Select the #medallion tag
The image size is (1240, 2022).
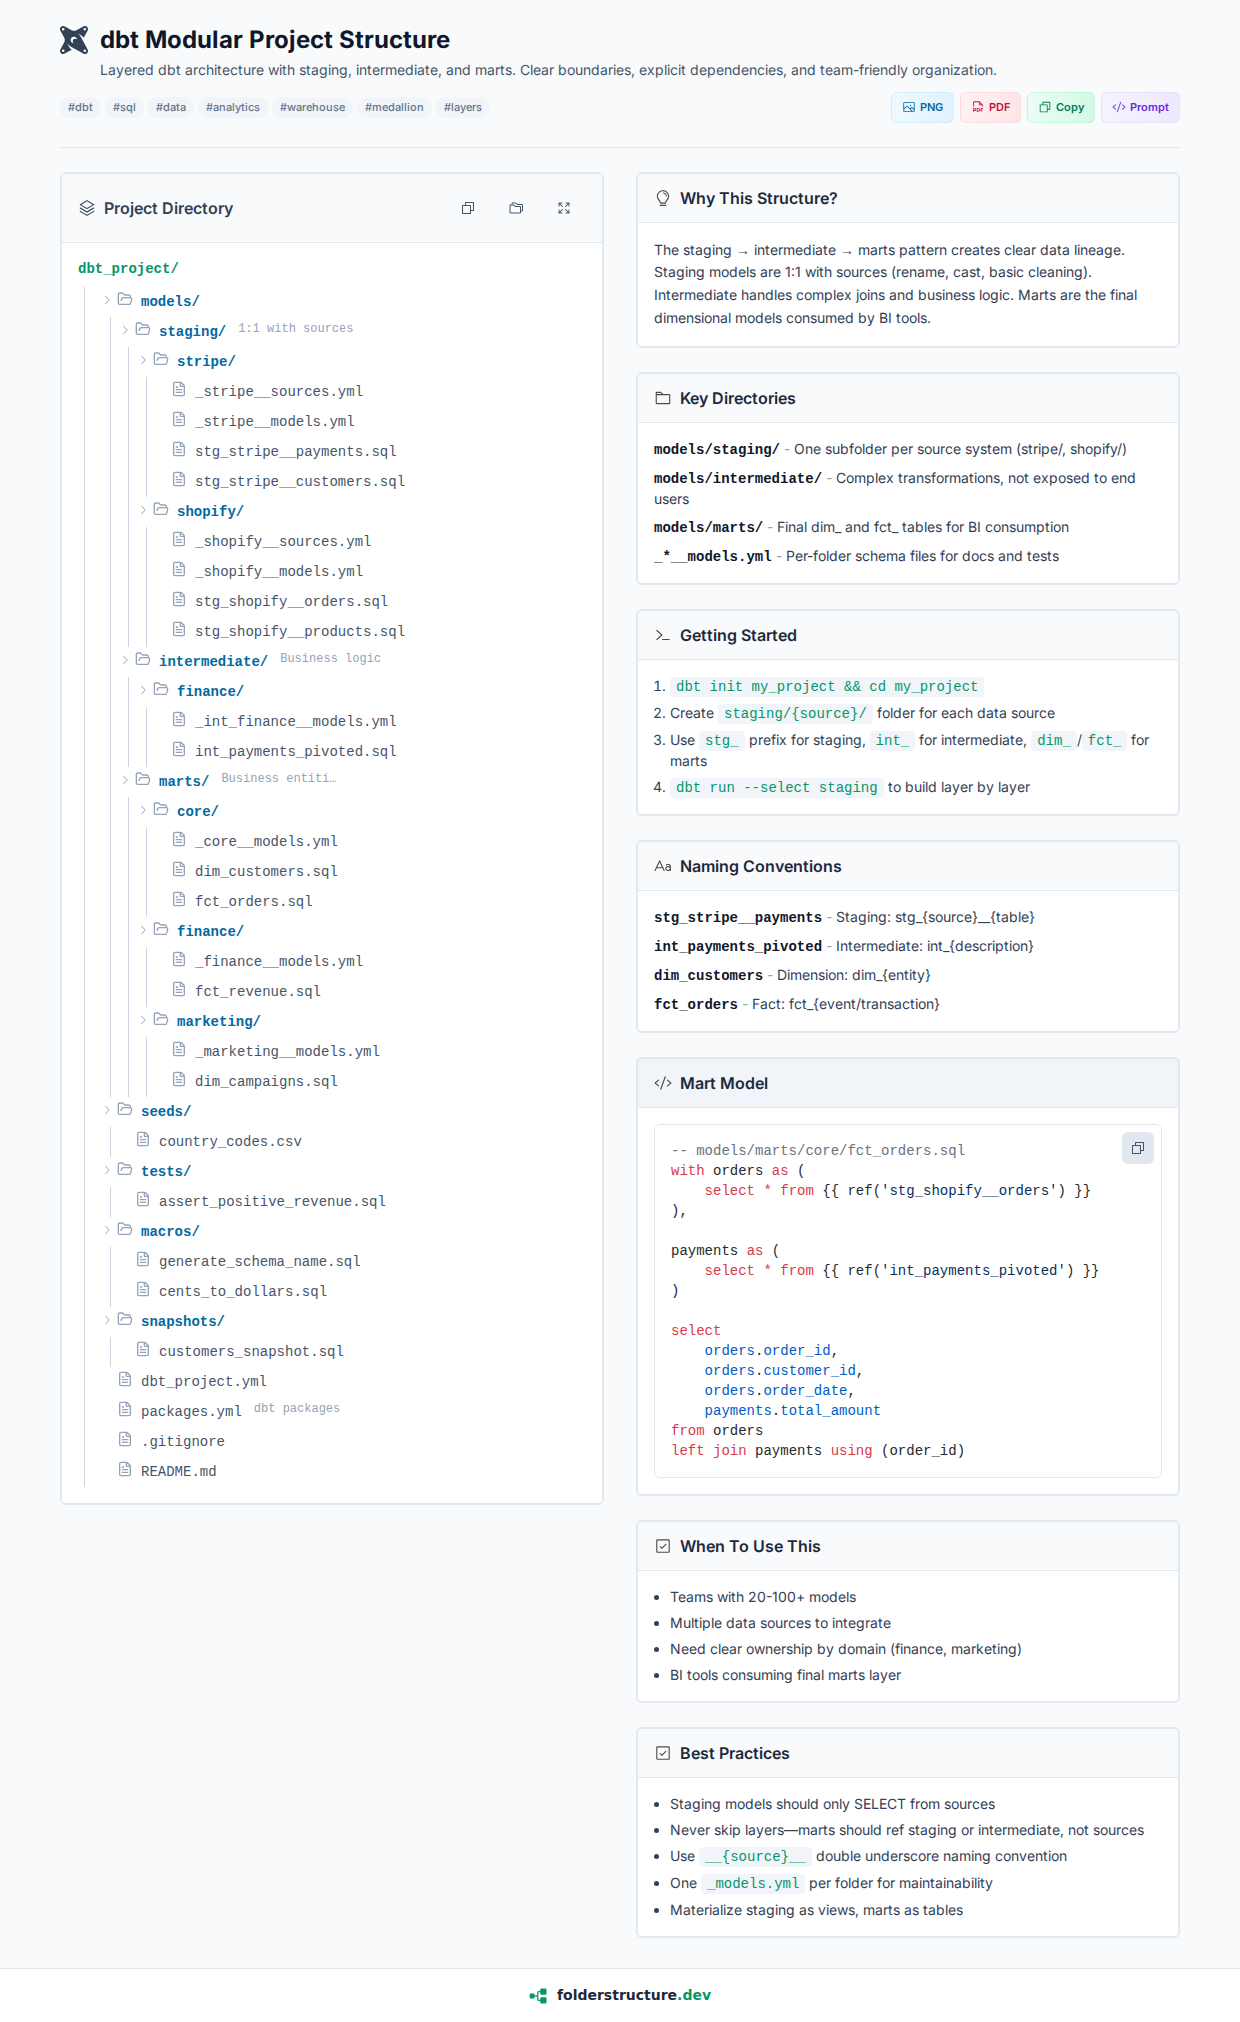pyautogui.click(x=394, y=107)
